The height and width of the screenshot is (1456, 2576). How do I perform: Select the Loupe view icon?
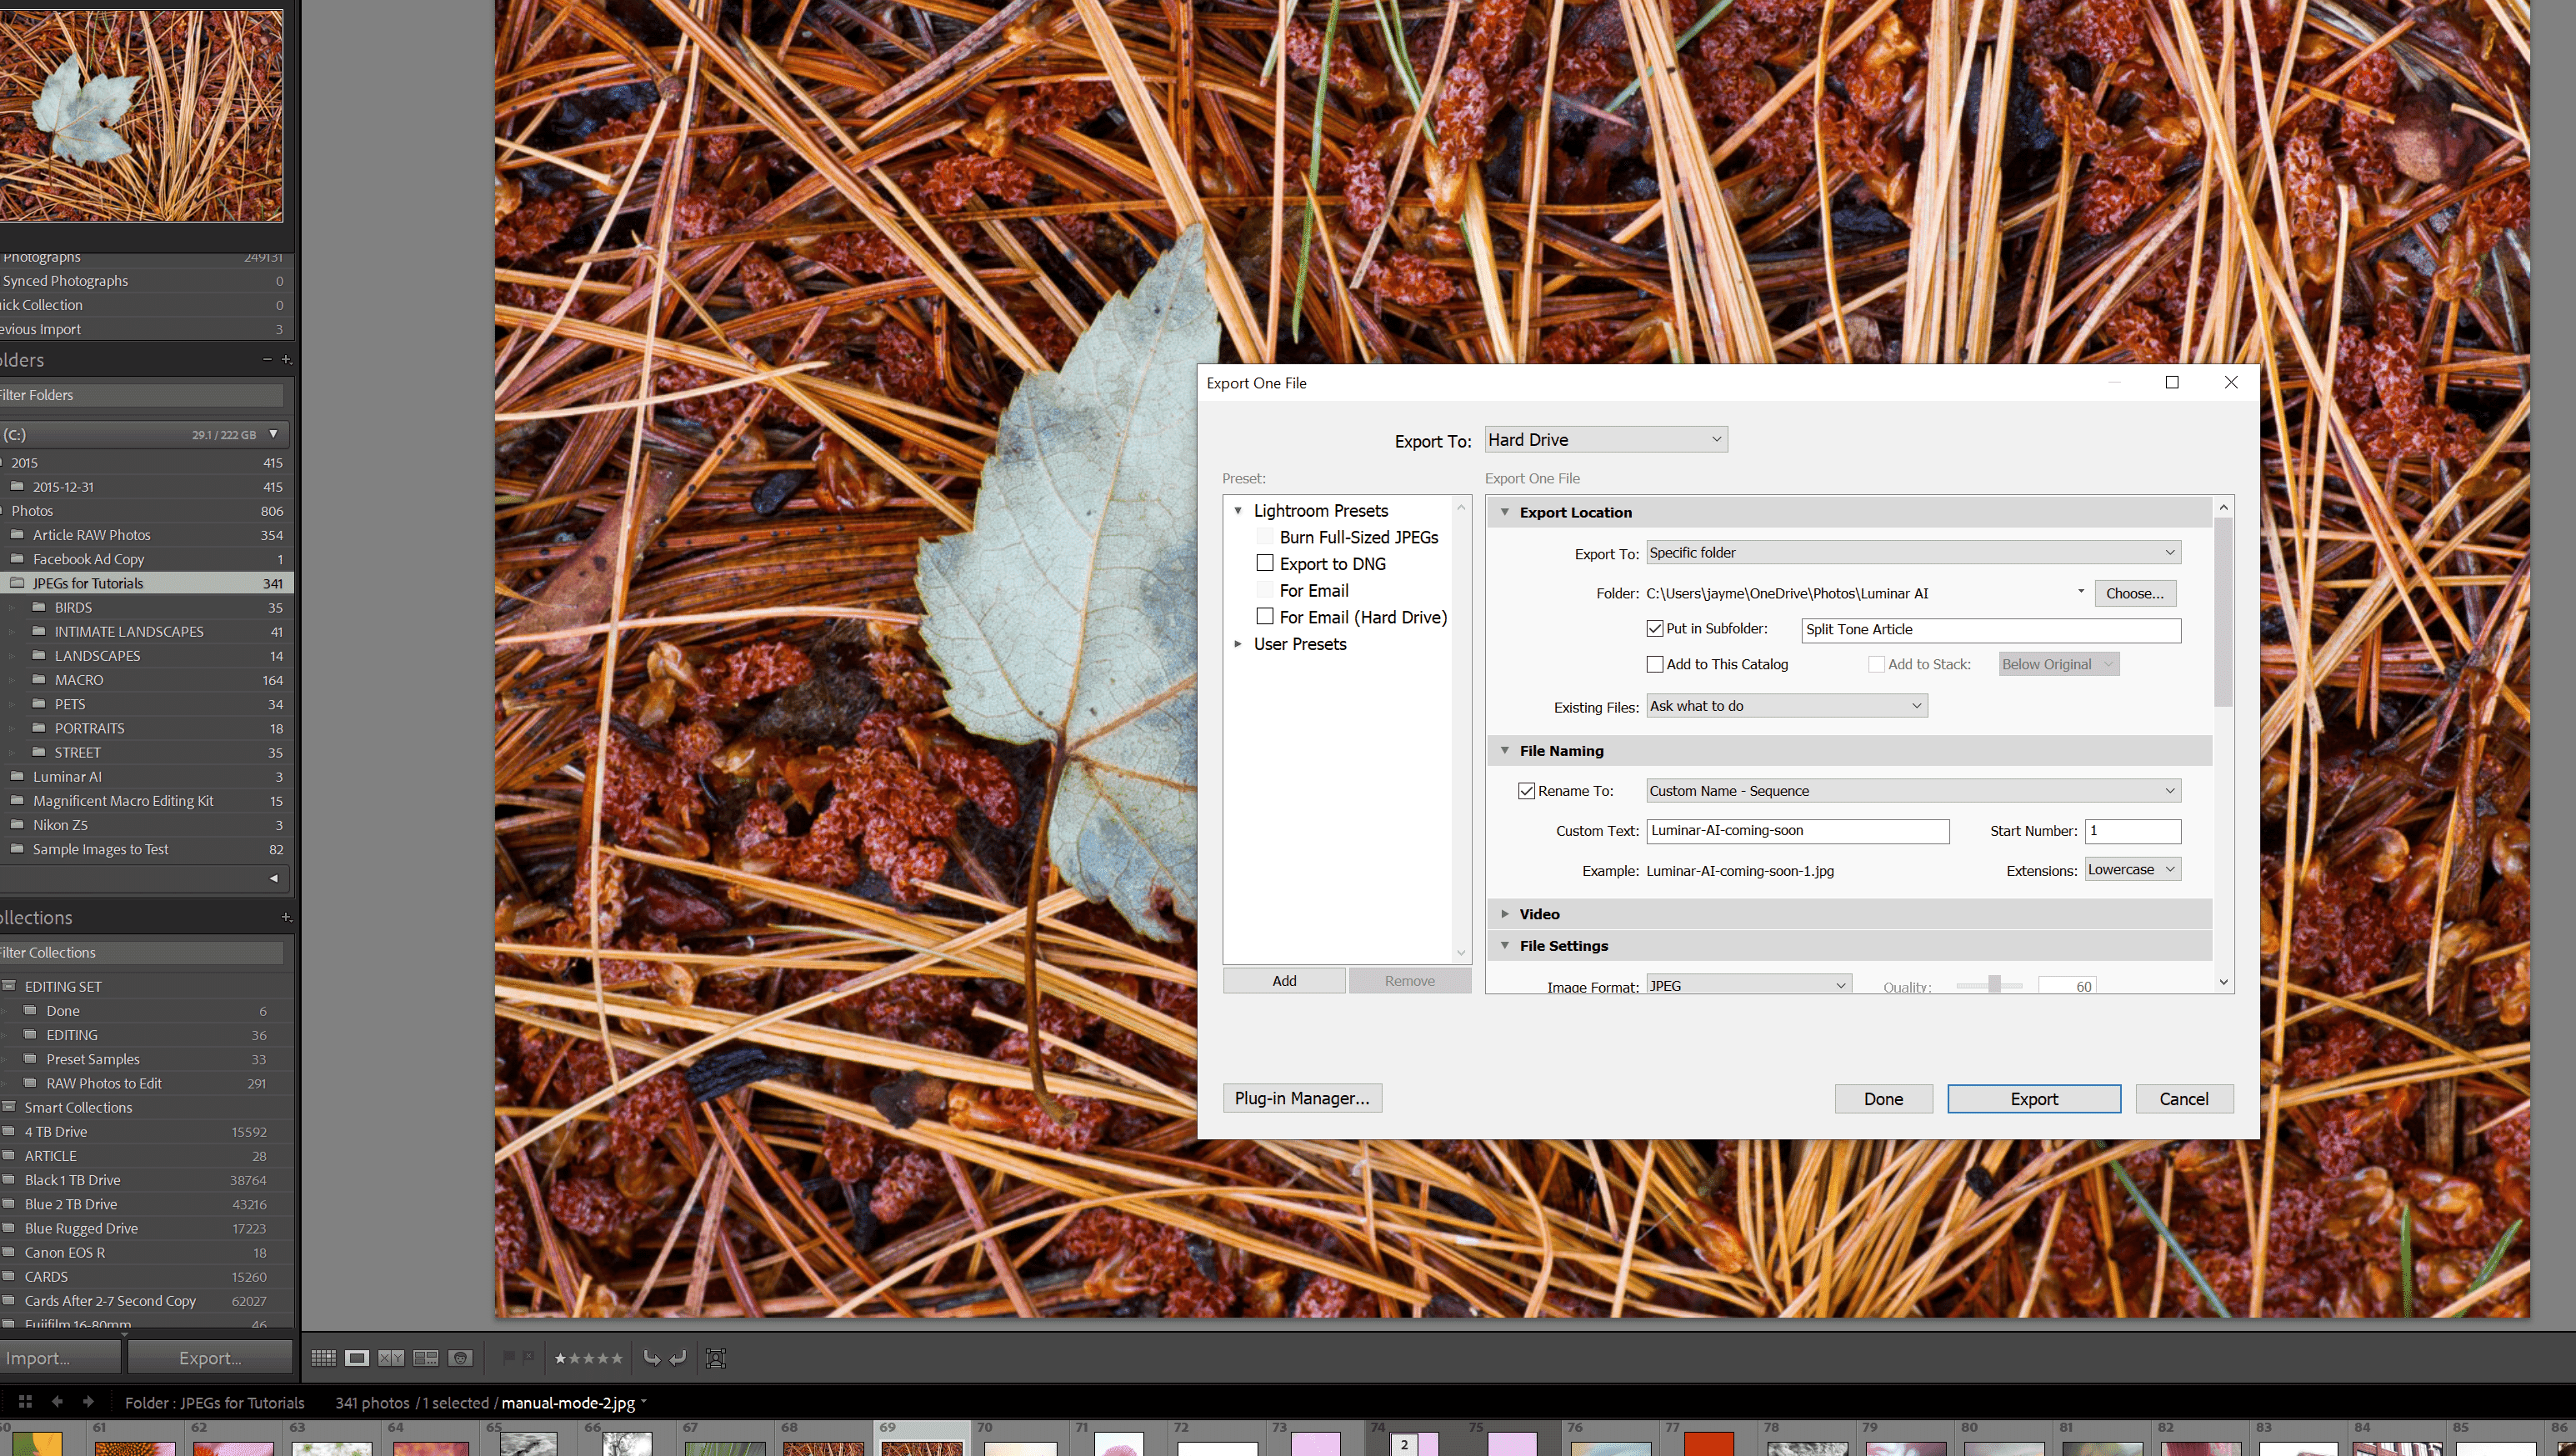[358, 1358]
